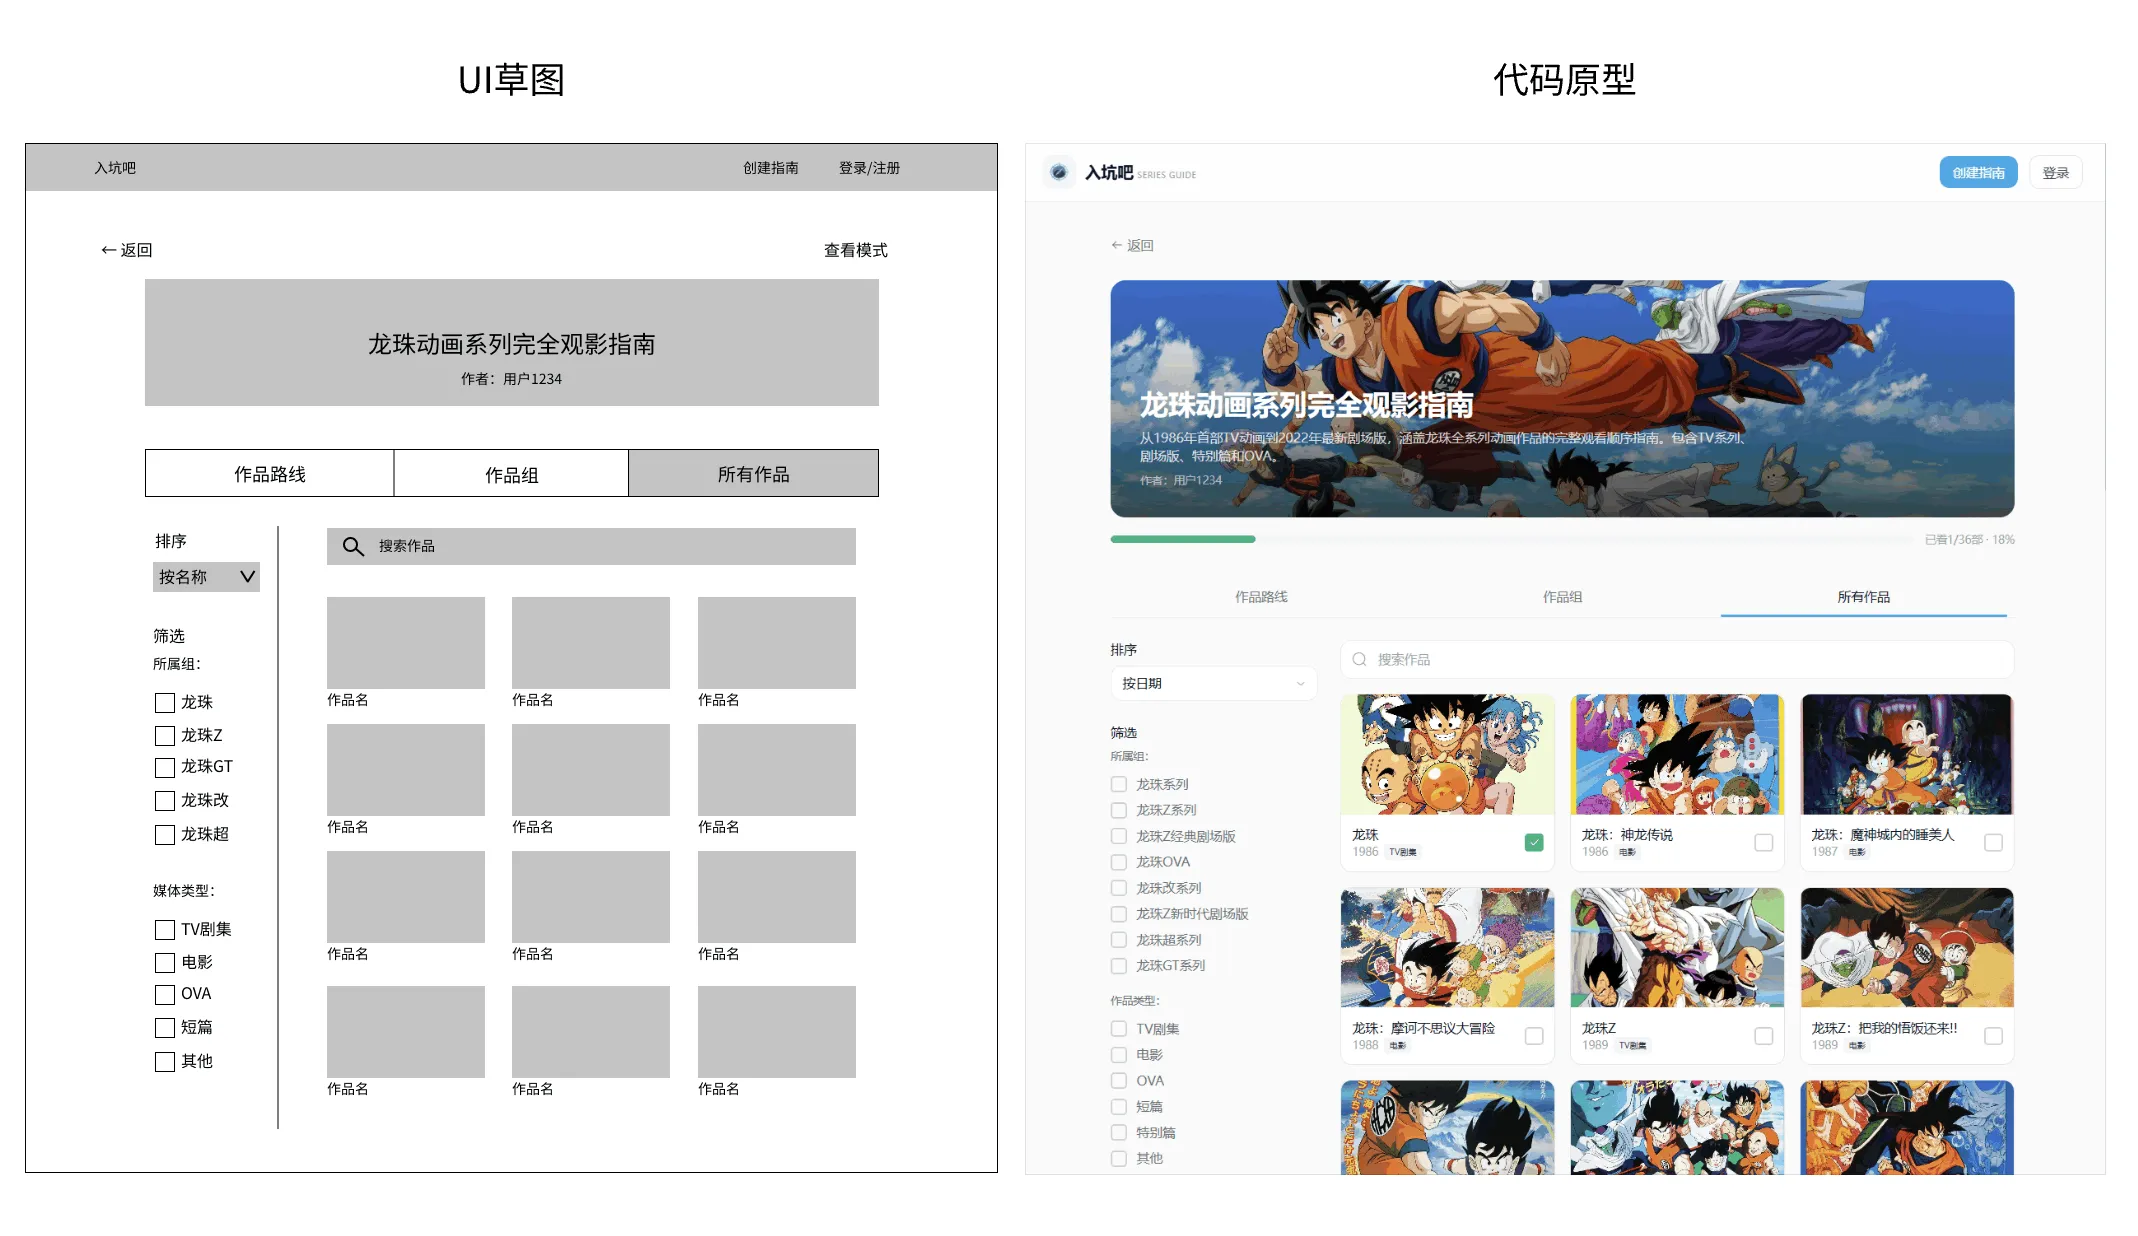
Task: Mark 龙珠:魔神城内的睡美人 as watched
Action: (1993, 843)
